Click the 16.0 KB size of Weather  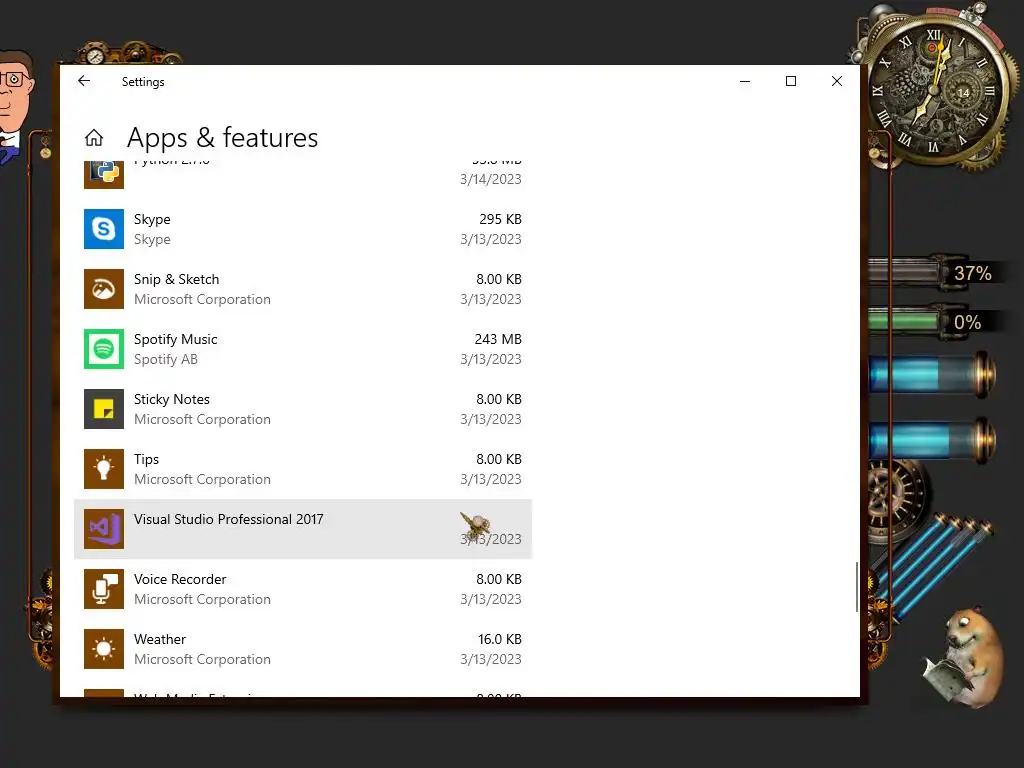click(x=500, y=639)
